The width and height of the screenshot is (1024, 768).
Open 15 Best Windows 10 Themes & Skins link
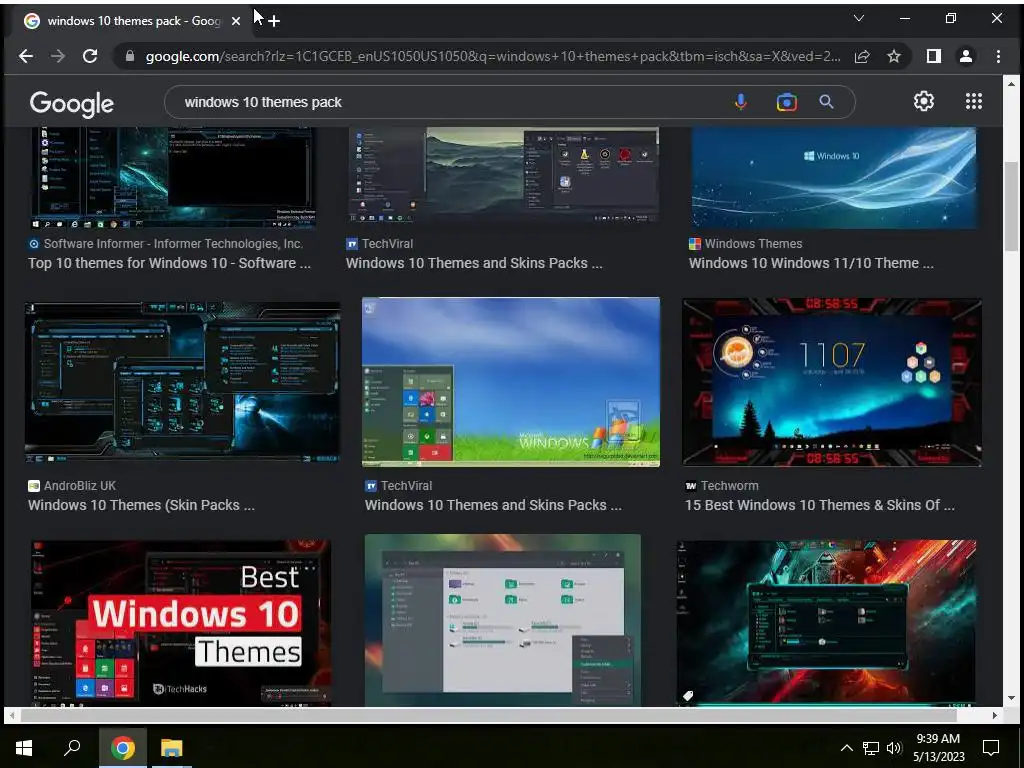[x=820, y=505]
